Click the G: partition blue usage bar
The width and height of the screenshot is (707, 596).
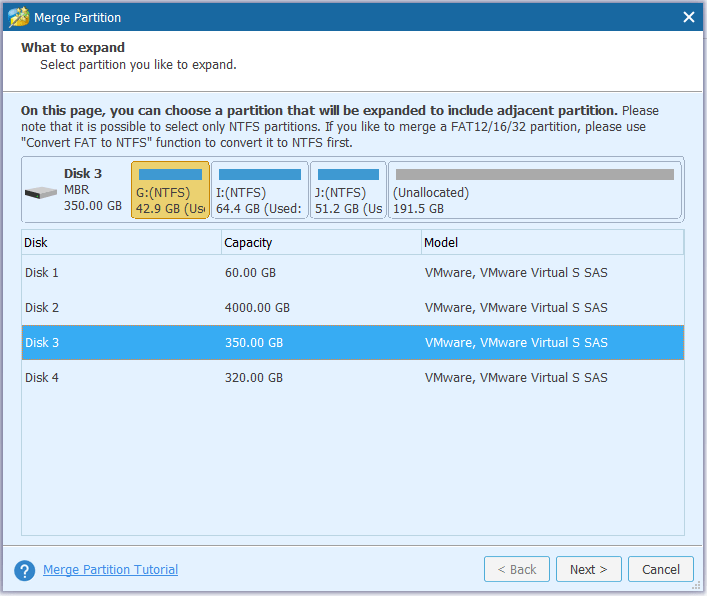pyautogui.click(x=170, y=174)
